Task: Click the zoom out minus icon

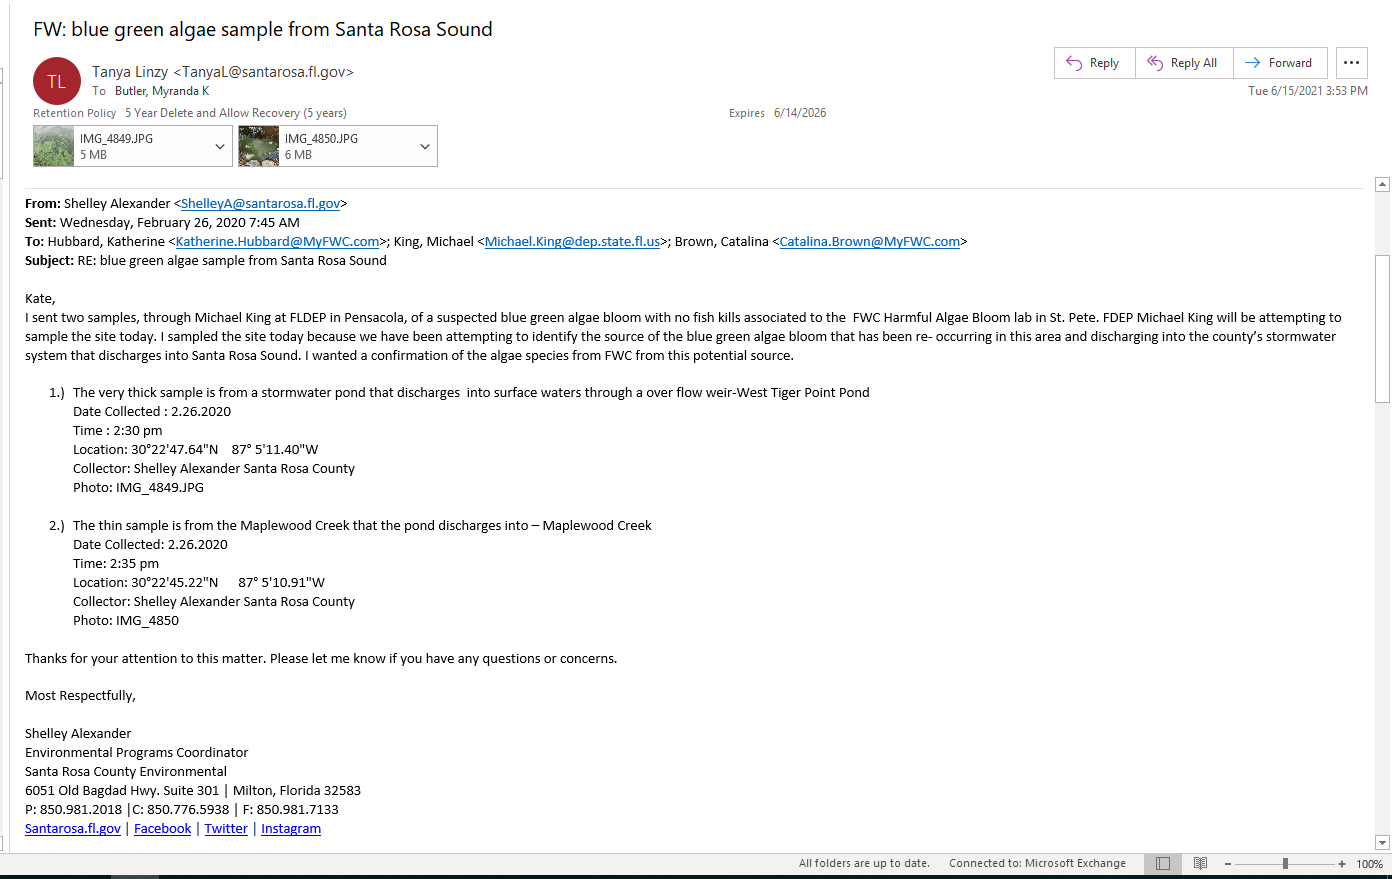Action: click(x=1228, y=864)
